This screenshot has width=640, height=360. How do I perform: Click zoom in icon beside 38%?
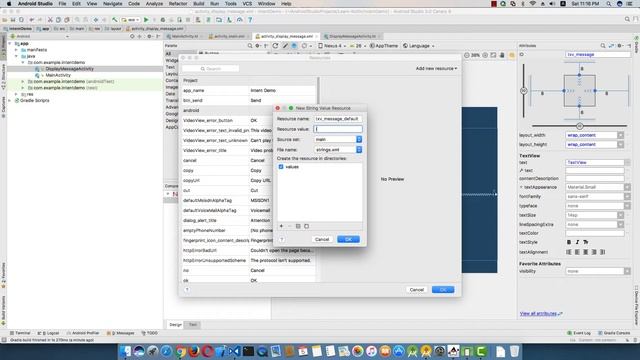[485, 55]
